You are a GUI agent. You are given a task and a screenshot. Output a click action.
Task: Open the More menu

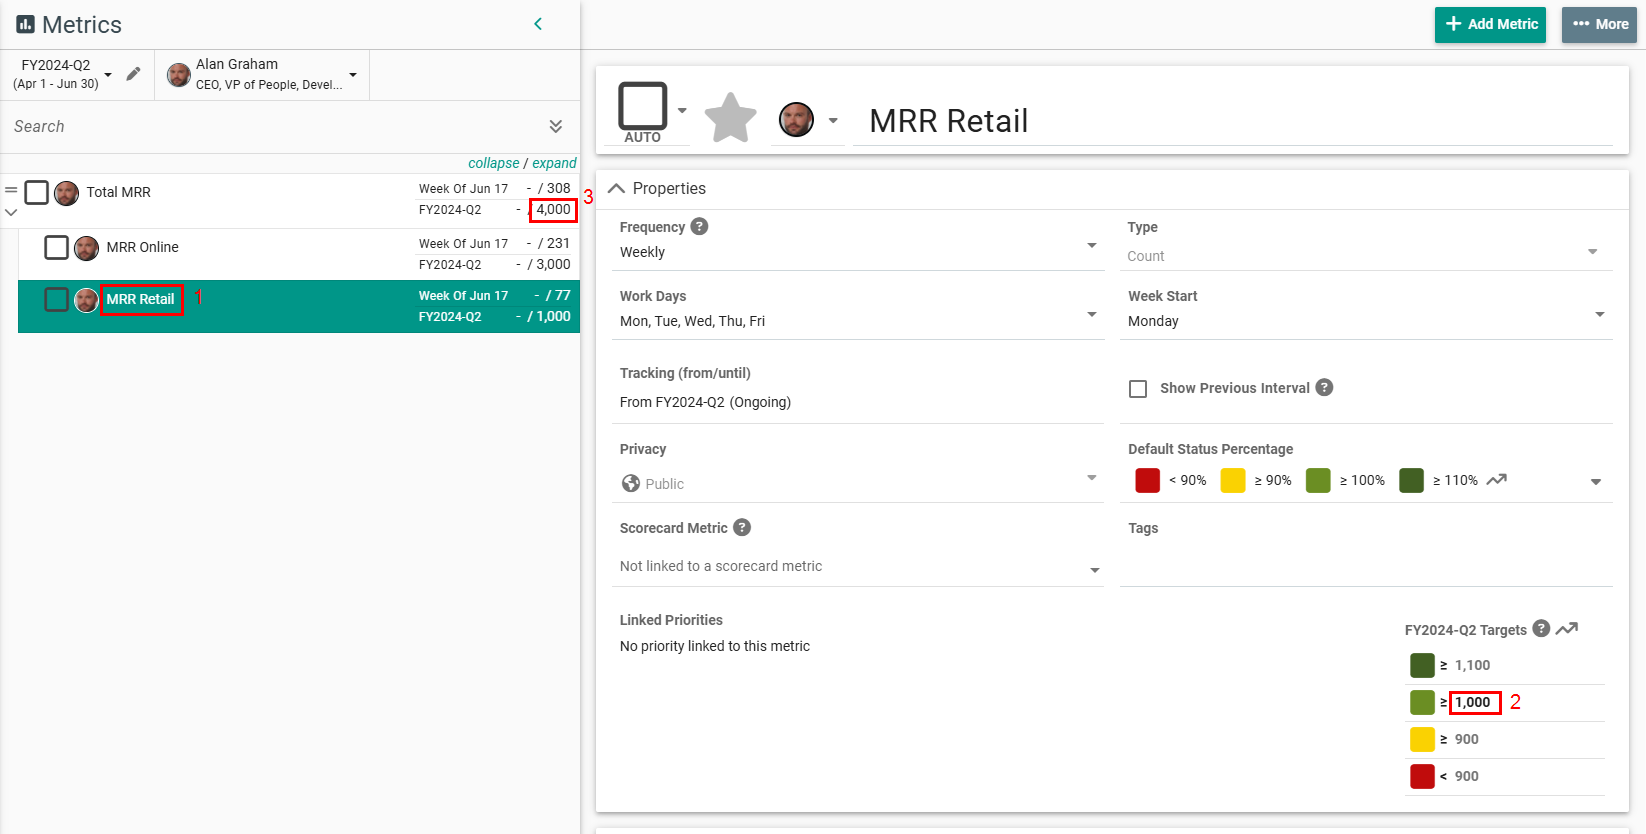(x=1599, y=25)
